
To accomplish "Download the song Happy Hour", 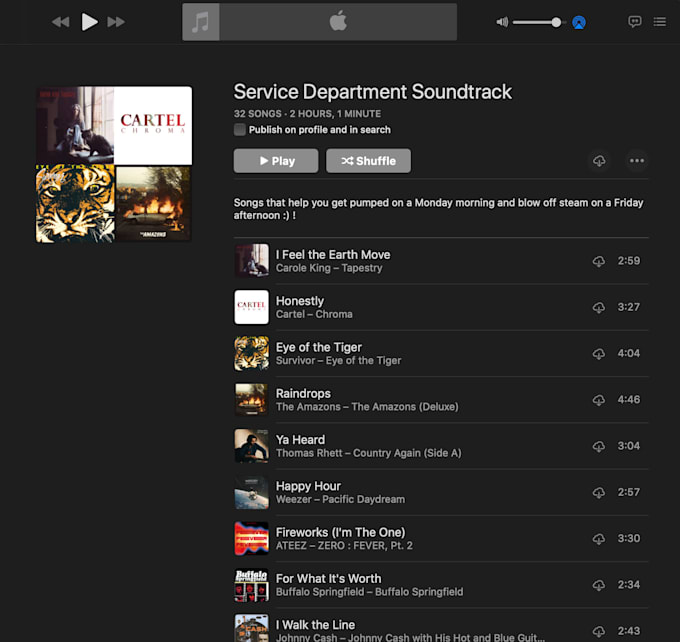I will coord(599,492).
